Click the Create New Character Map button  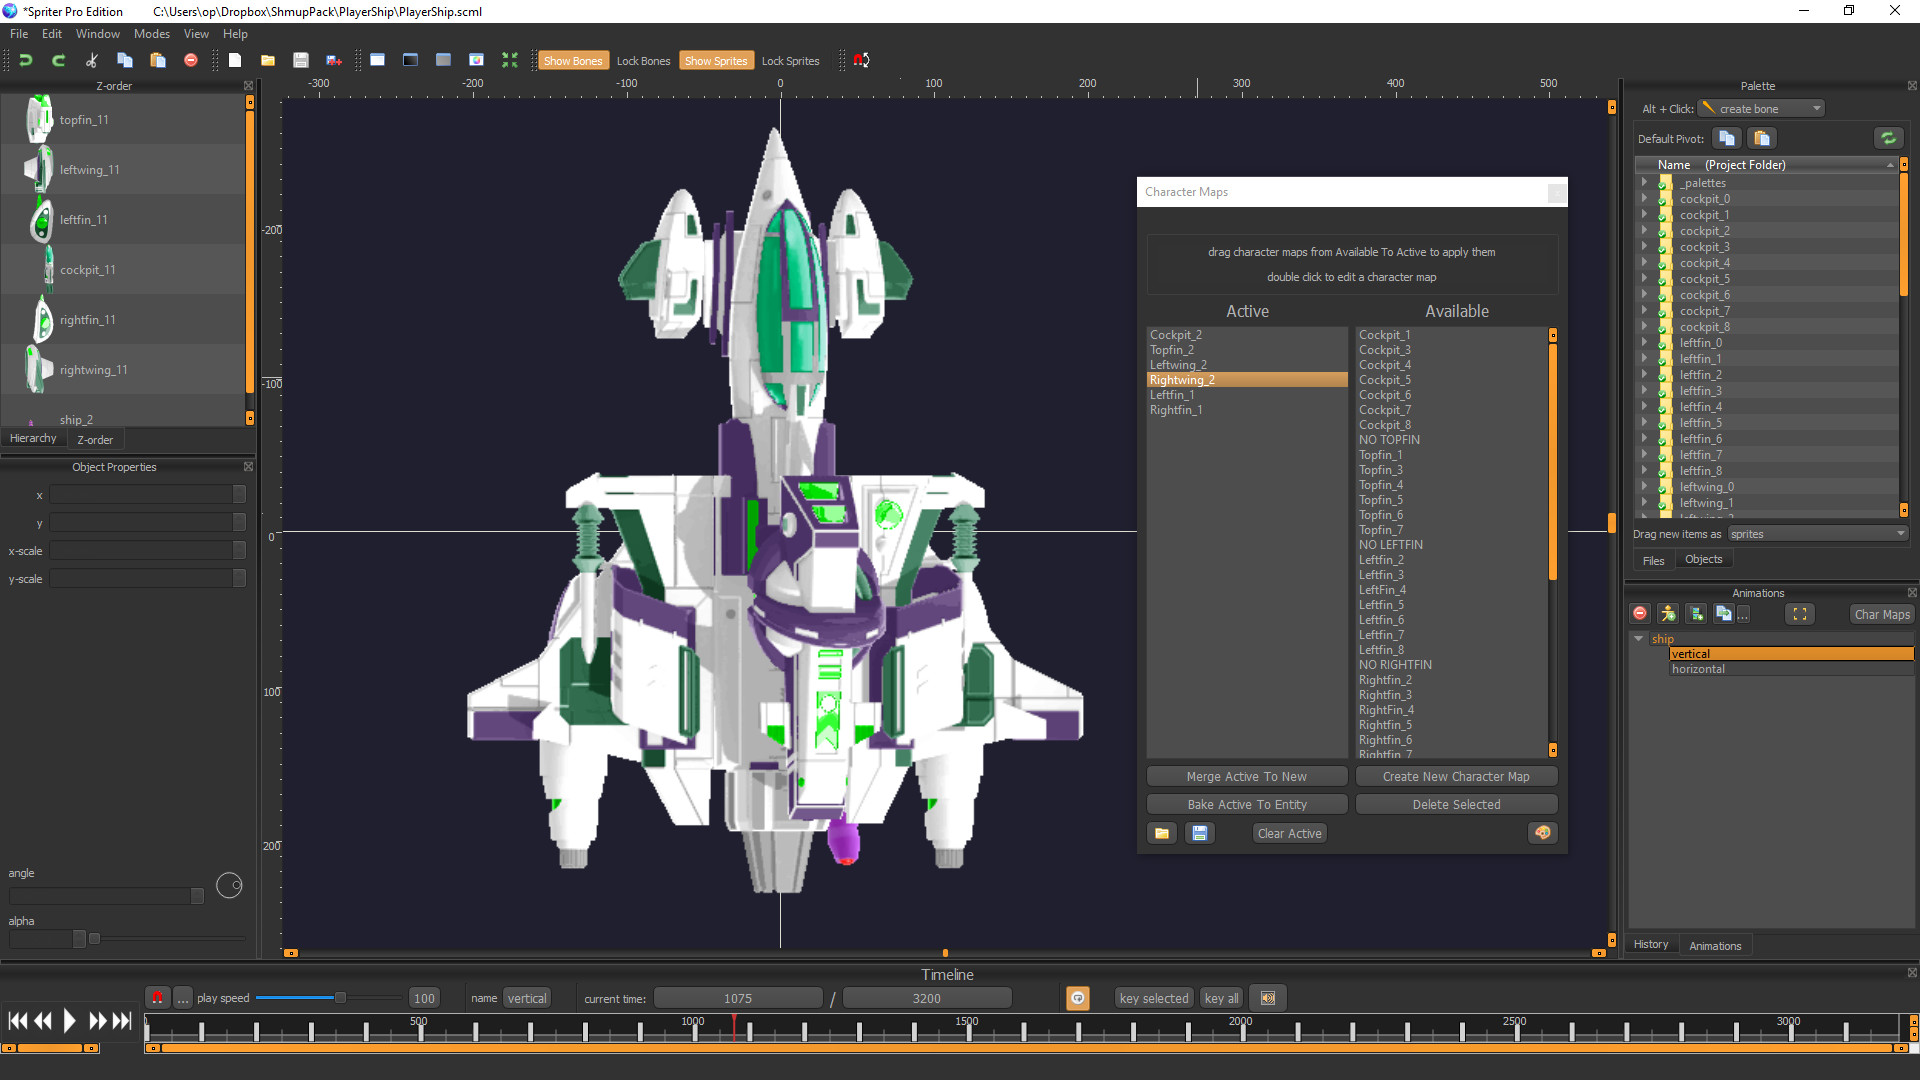point(1456,776)
